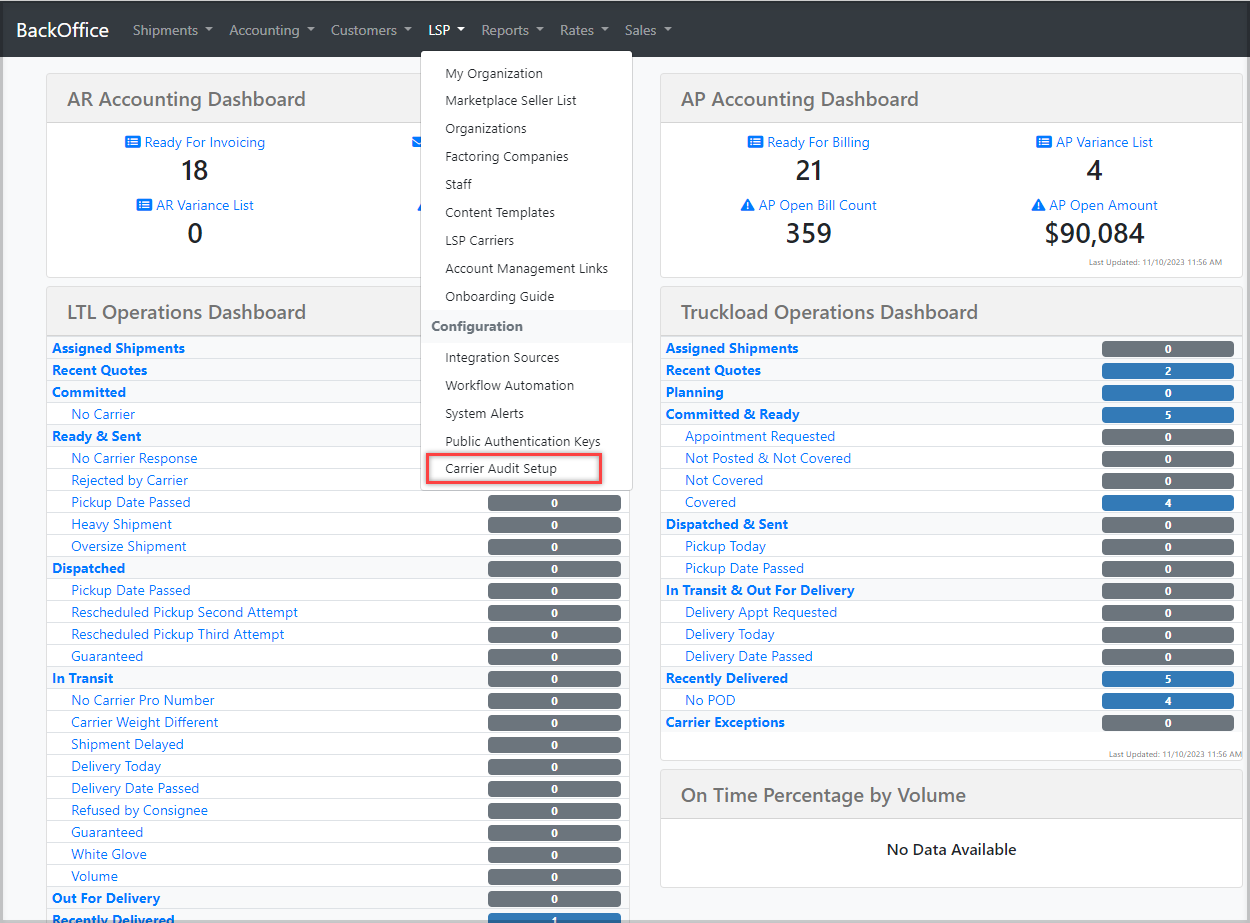
Task: Click the list icon beside Ready For Billing
Action: point(755,142)
